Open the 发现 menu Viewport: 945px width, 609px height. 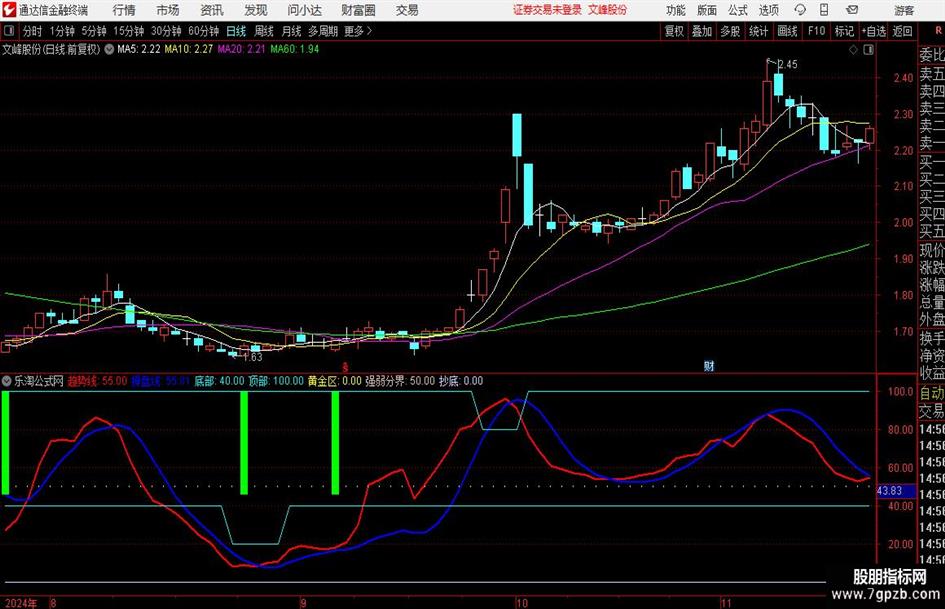click(256, 10)
